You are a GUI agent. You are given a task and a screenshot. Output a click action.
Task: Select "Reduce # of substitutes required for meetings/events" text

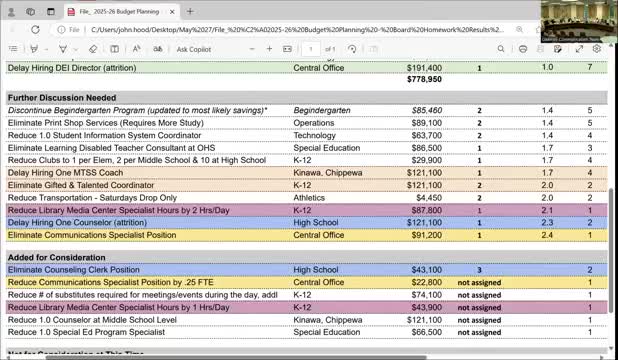pyautogui.click(x=143, y=295)
